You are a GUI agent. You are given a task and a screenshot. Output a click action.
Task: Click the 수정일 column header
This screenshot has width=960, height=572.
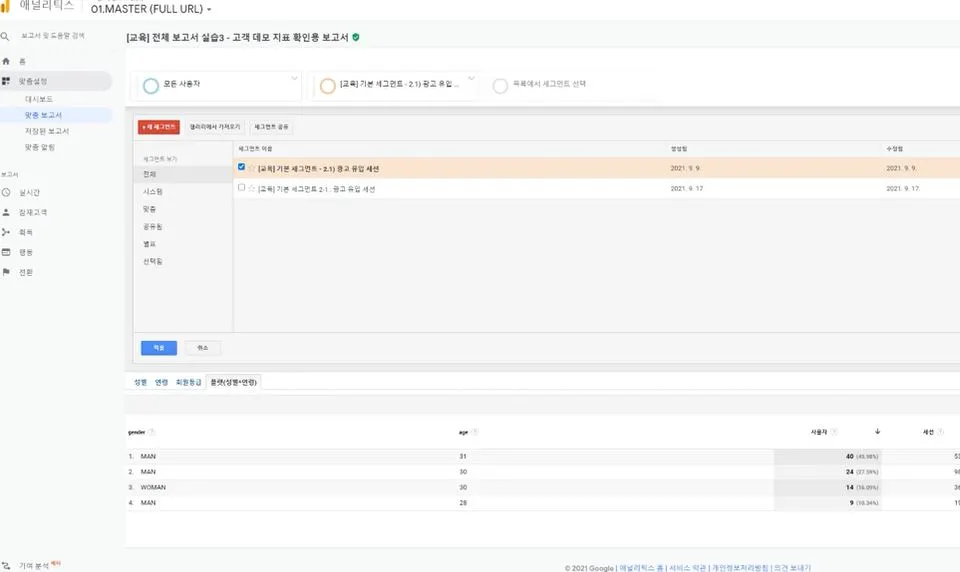[894, 149]
